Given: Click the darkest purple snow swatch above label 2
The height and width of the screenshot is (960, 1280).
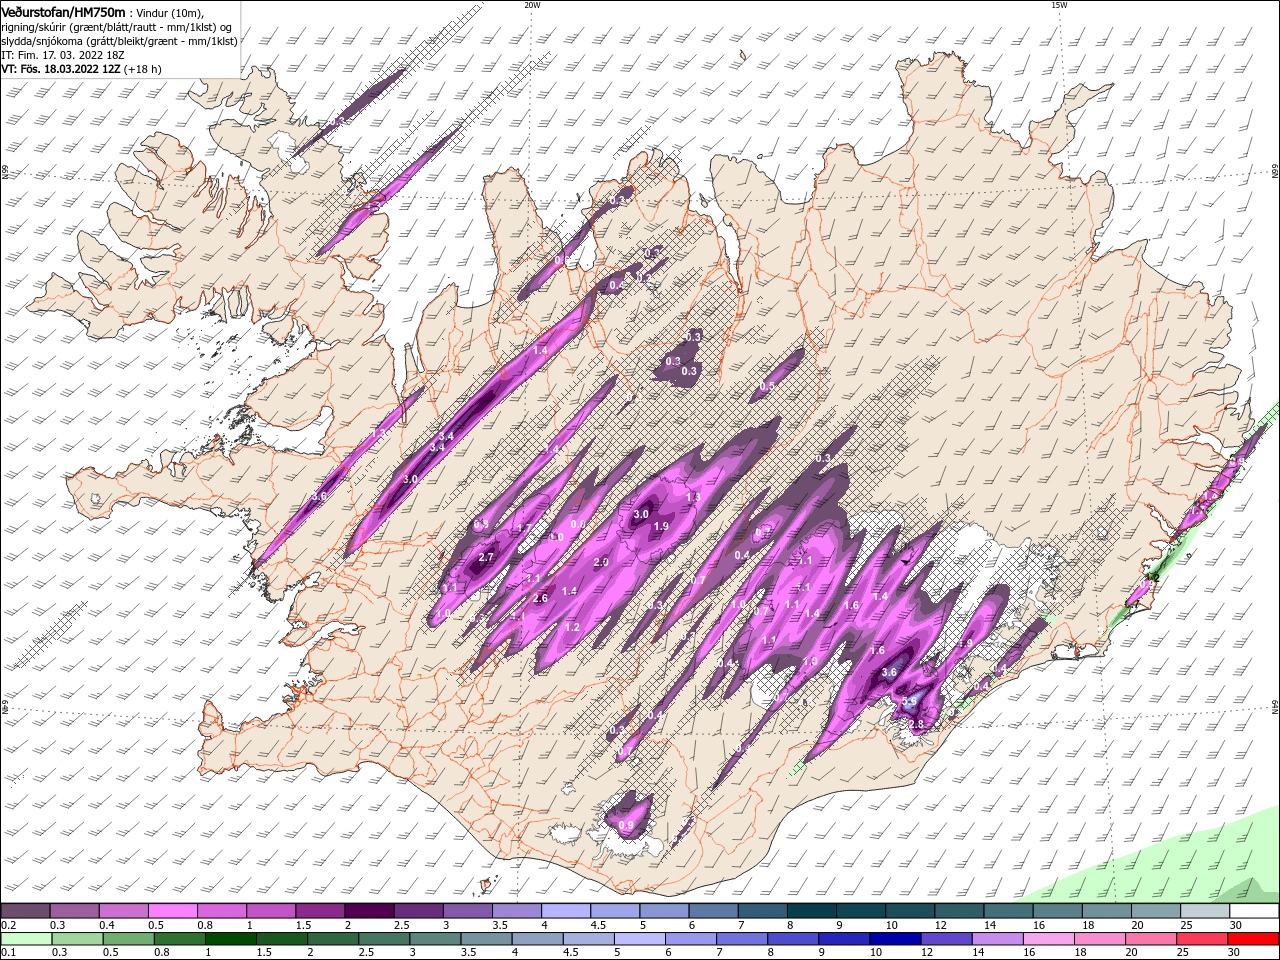Looking at the screenshot, I should 368,911.
